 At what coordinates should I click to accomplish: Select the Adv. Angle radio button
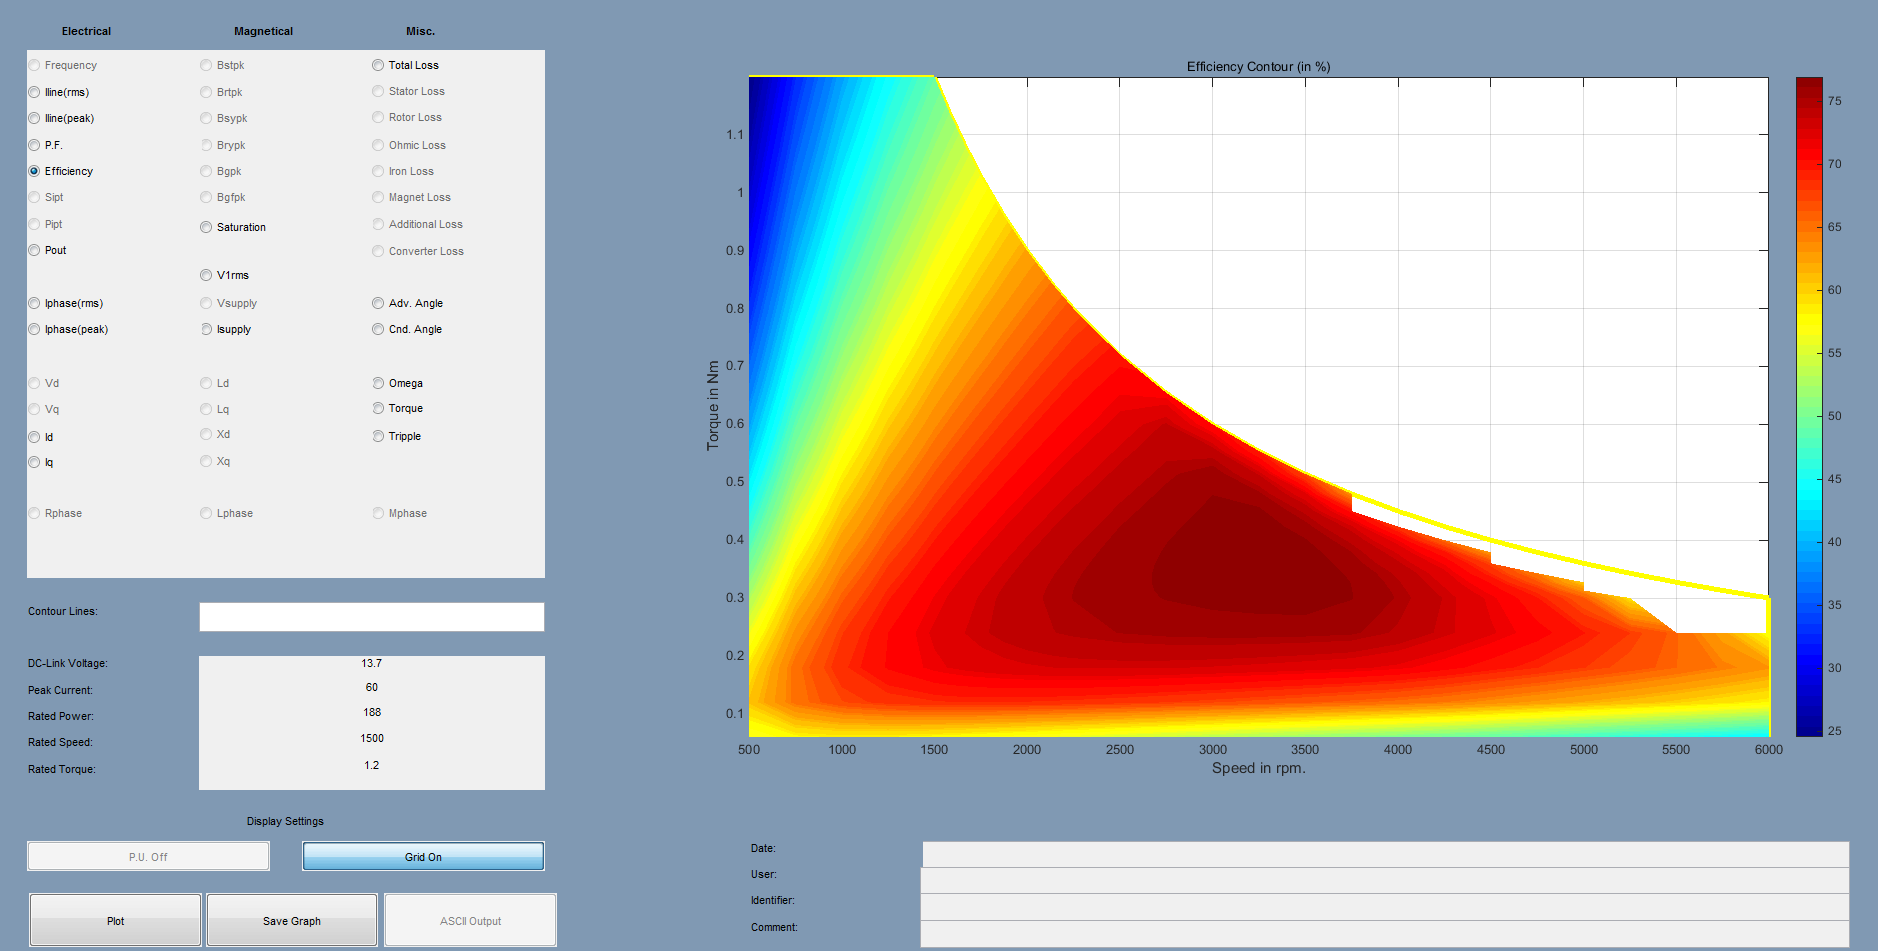(378, 303)
